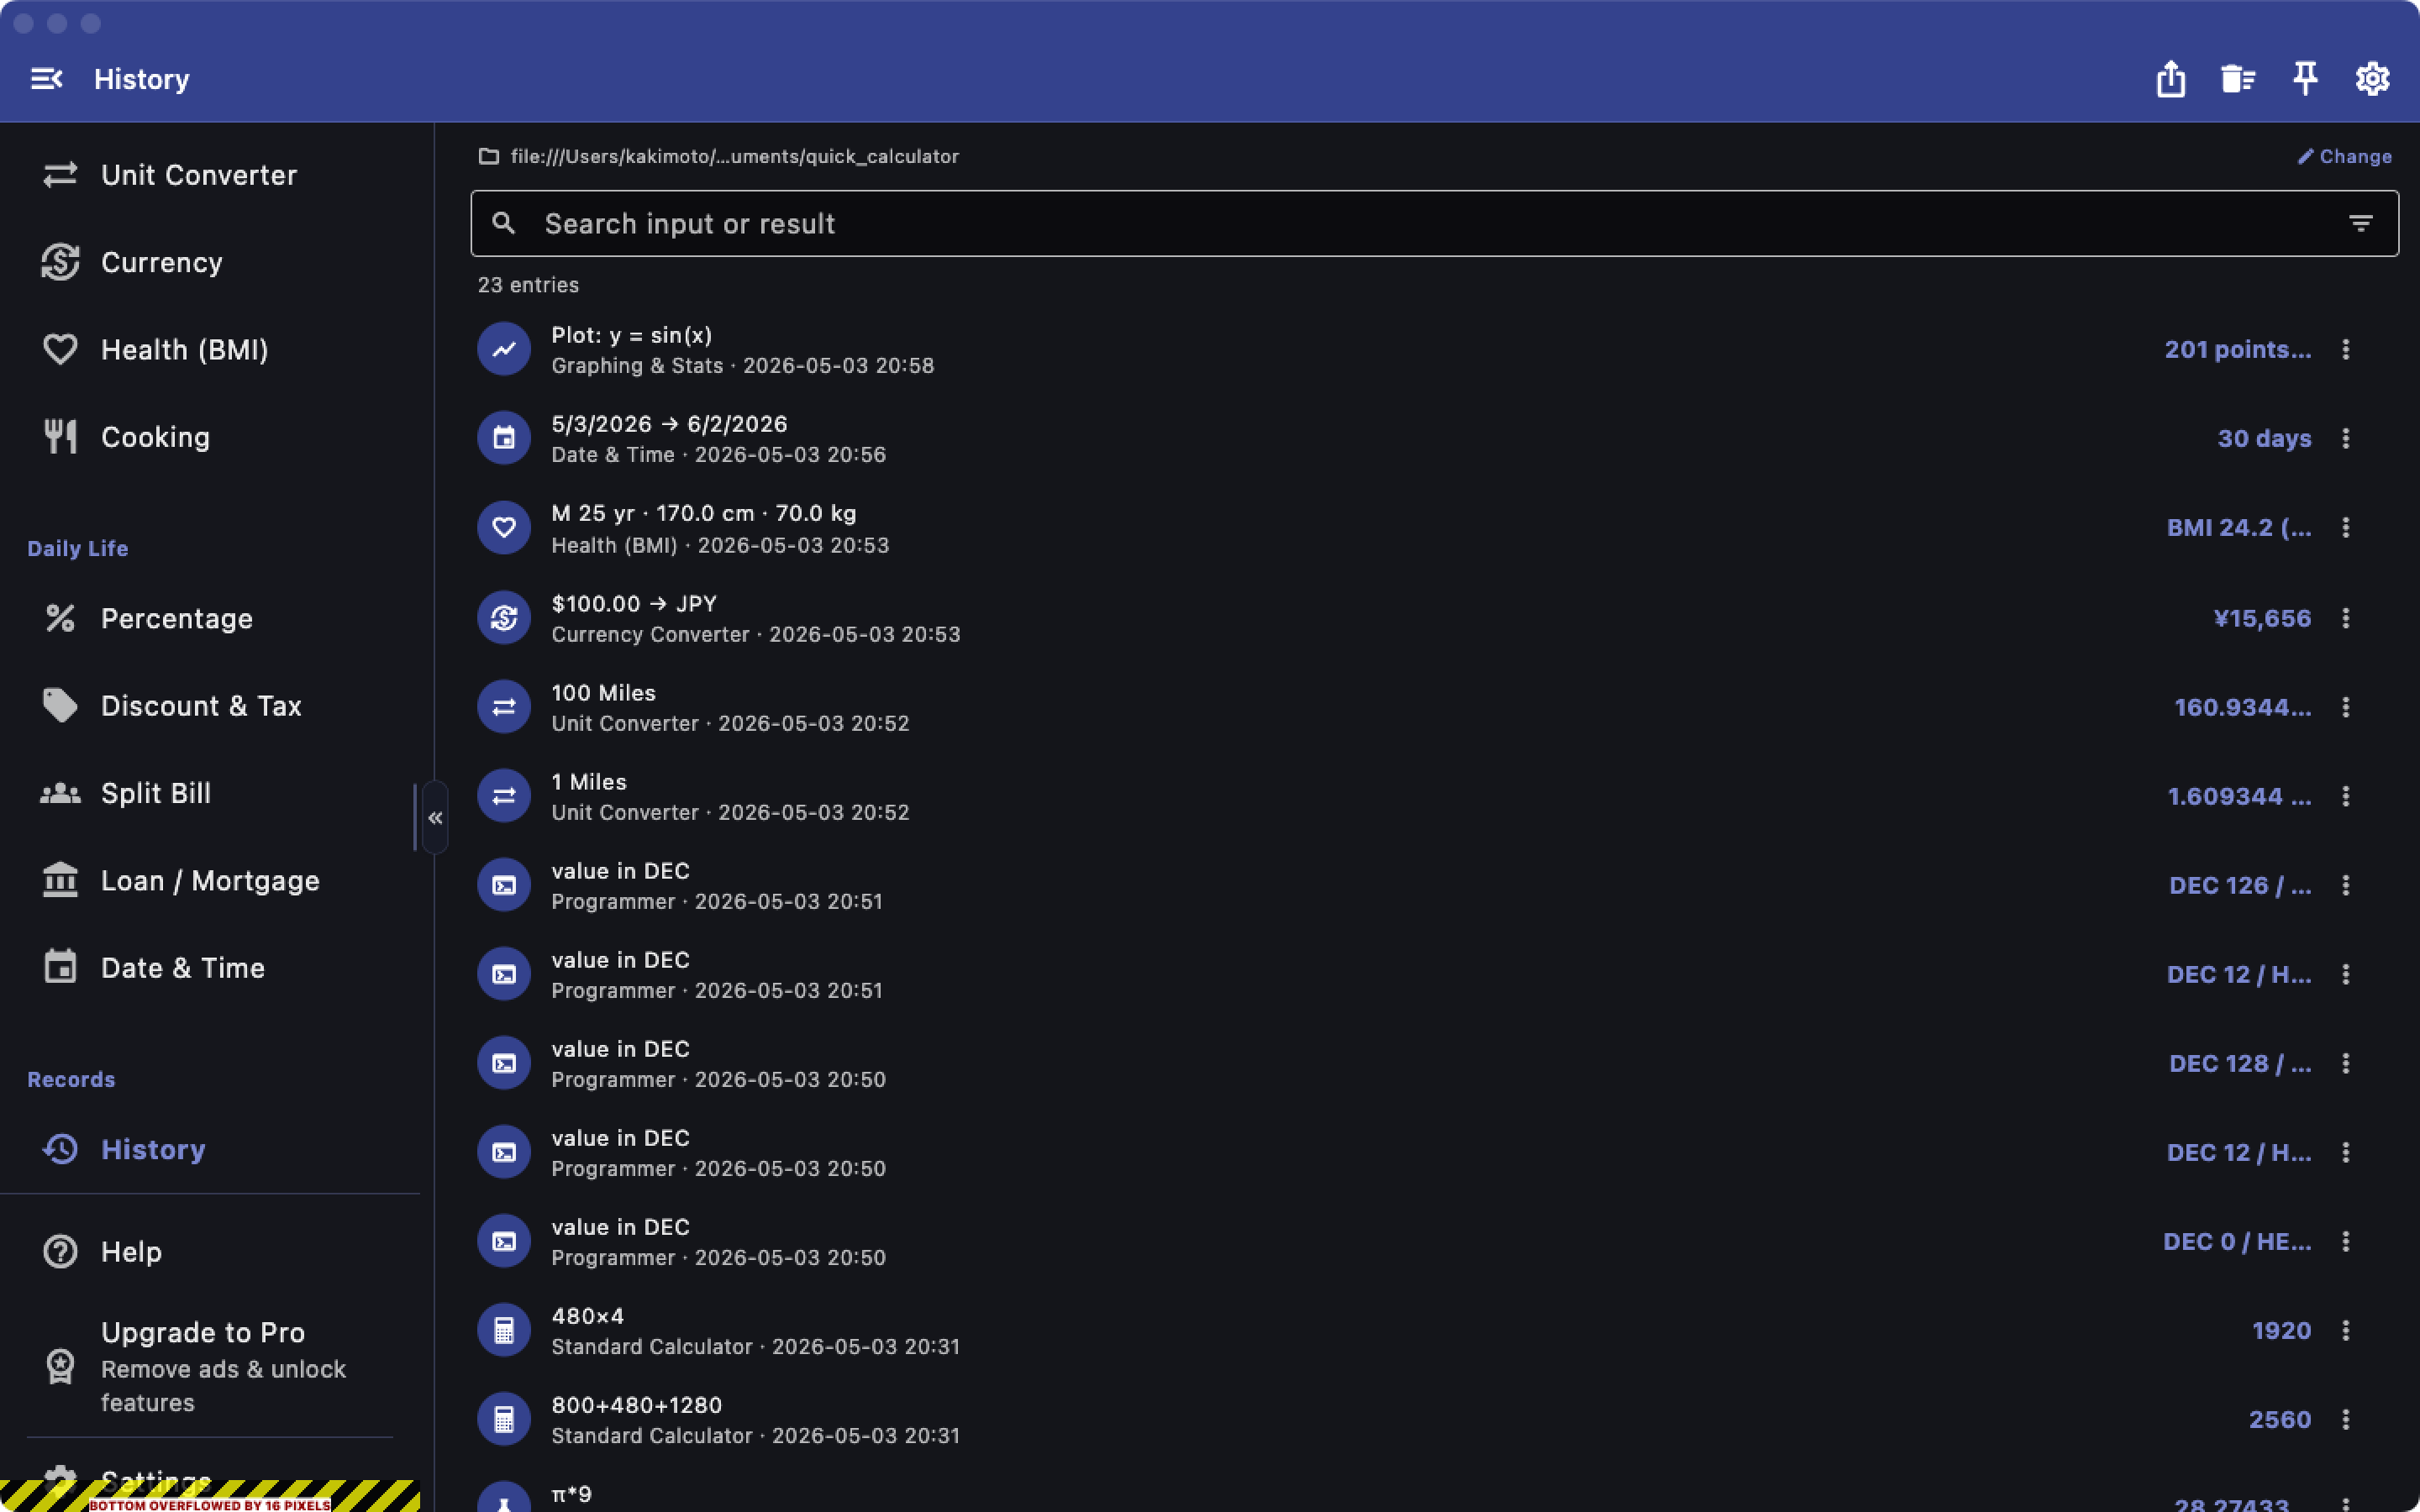Open the Loan / Mortgage tool
Screen dimensions: 2420x1512
[210, 880]
